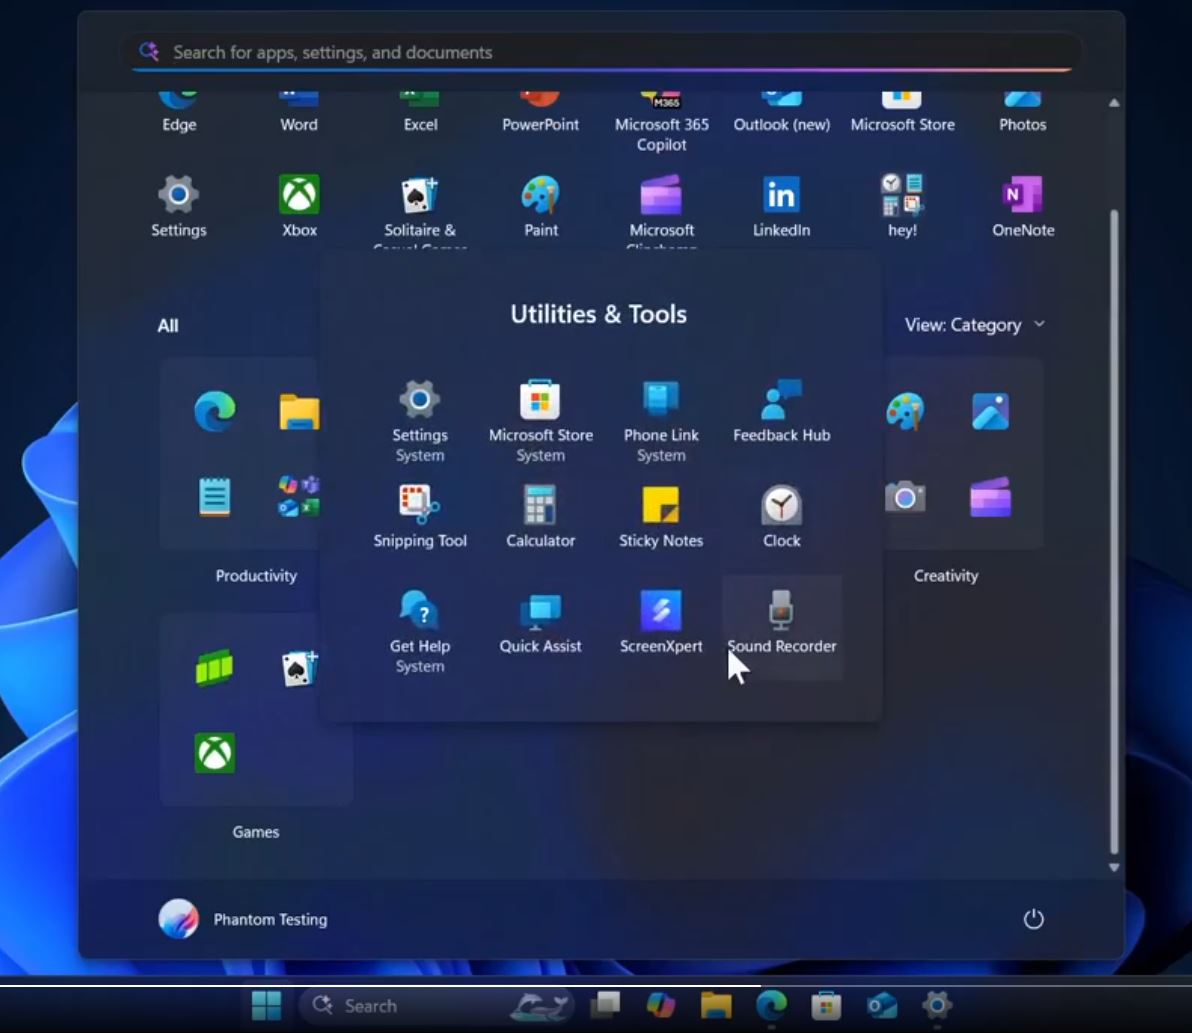Open LinkedIn pinned app
The height and width of the screenshot is (1033, 1192).
781,206
